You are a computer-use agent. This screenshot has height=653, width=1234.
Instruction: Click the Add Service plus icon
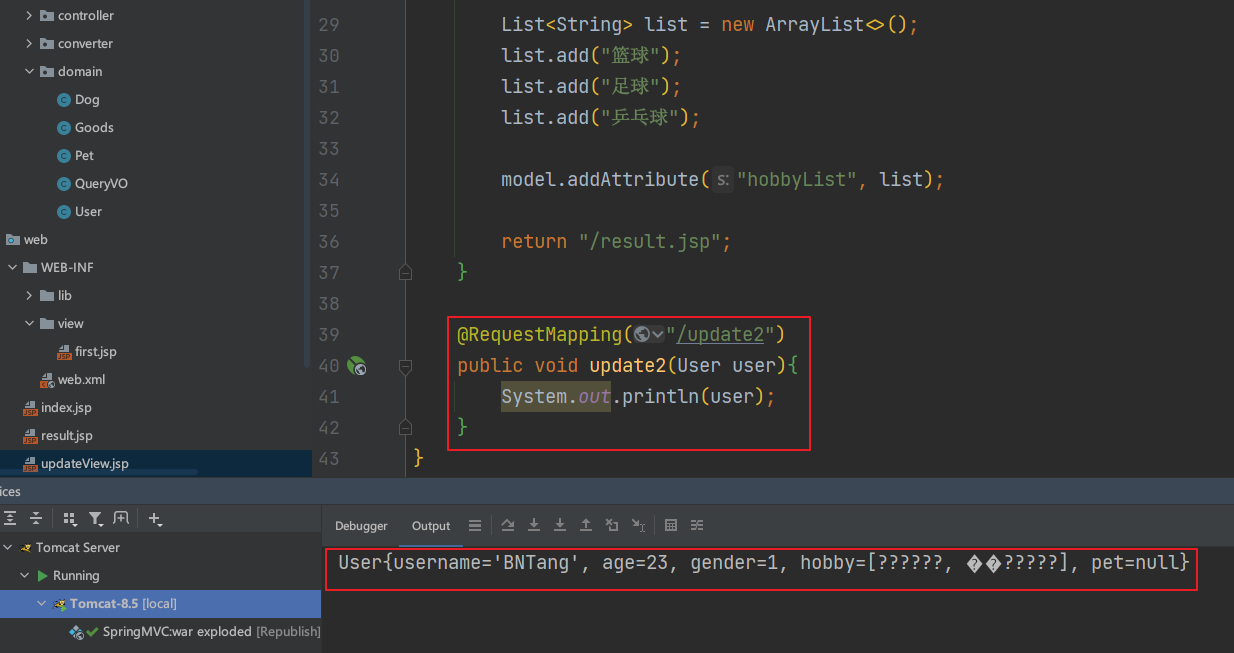click(155, 518)
